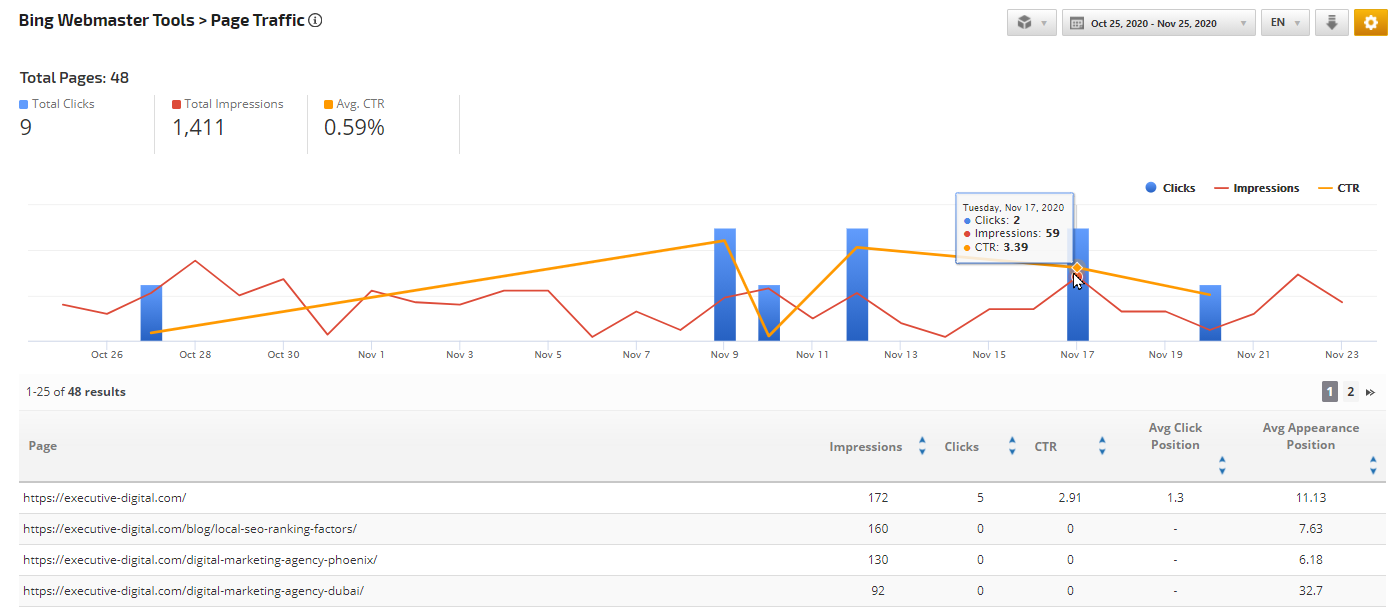Open the local-seo-ranking-factors page link
1394x611 pixels.
(190, 529)
